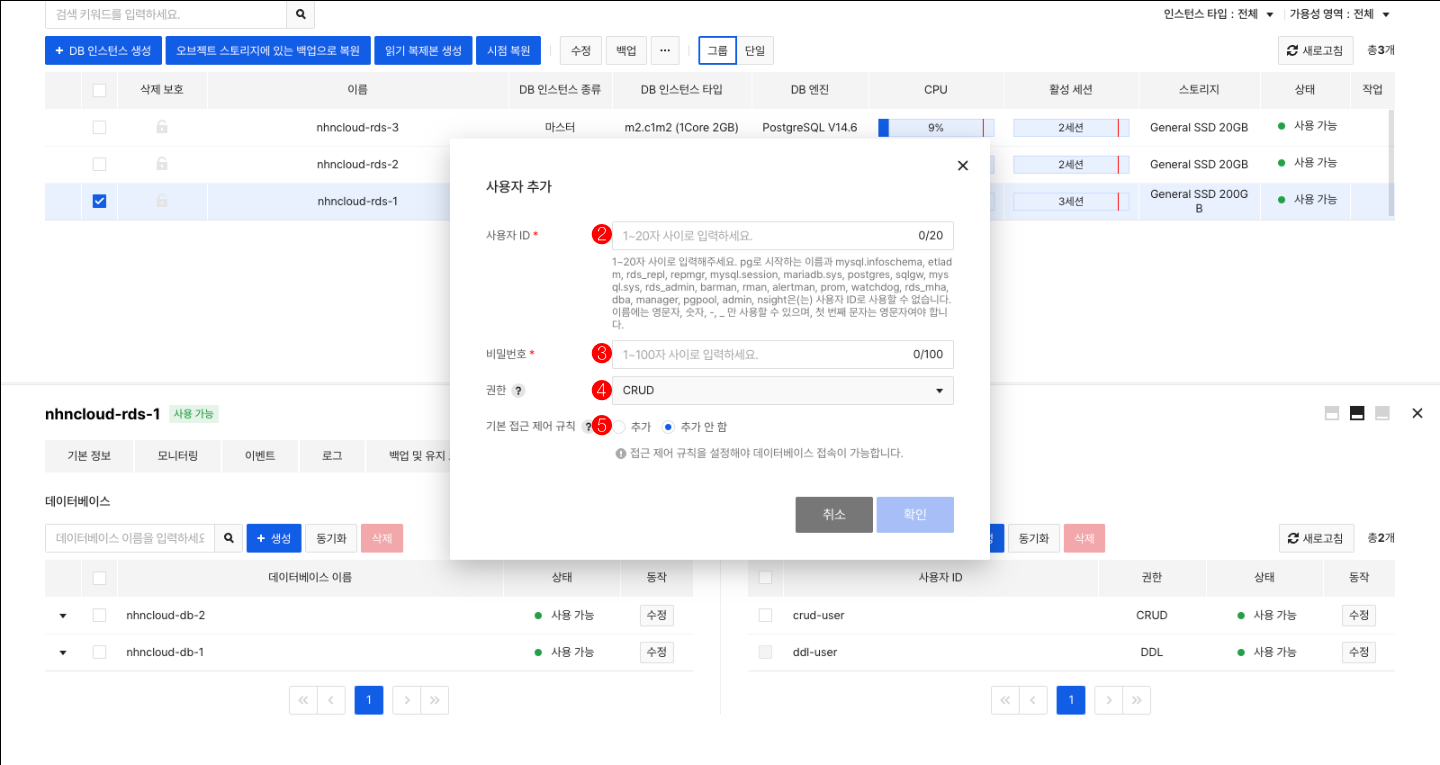The height and width of the screenshot is (765, 1440).
Task: Expand the nhncloud-db-2 row
Action: coord(63,616)
